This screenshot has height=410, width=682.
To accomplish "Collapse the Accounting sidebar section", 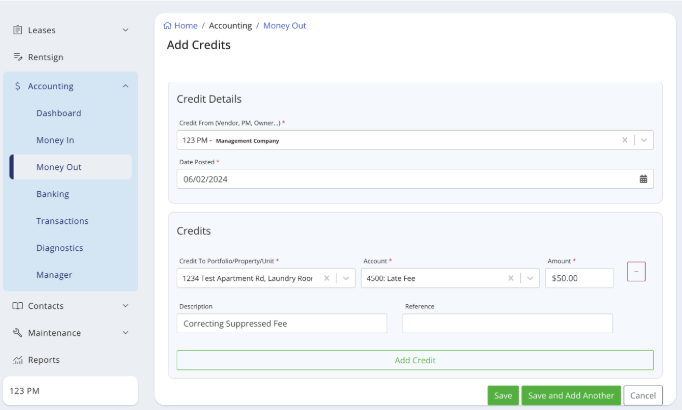I will pyautogui.click(x=125, y=87).
